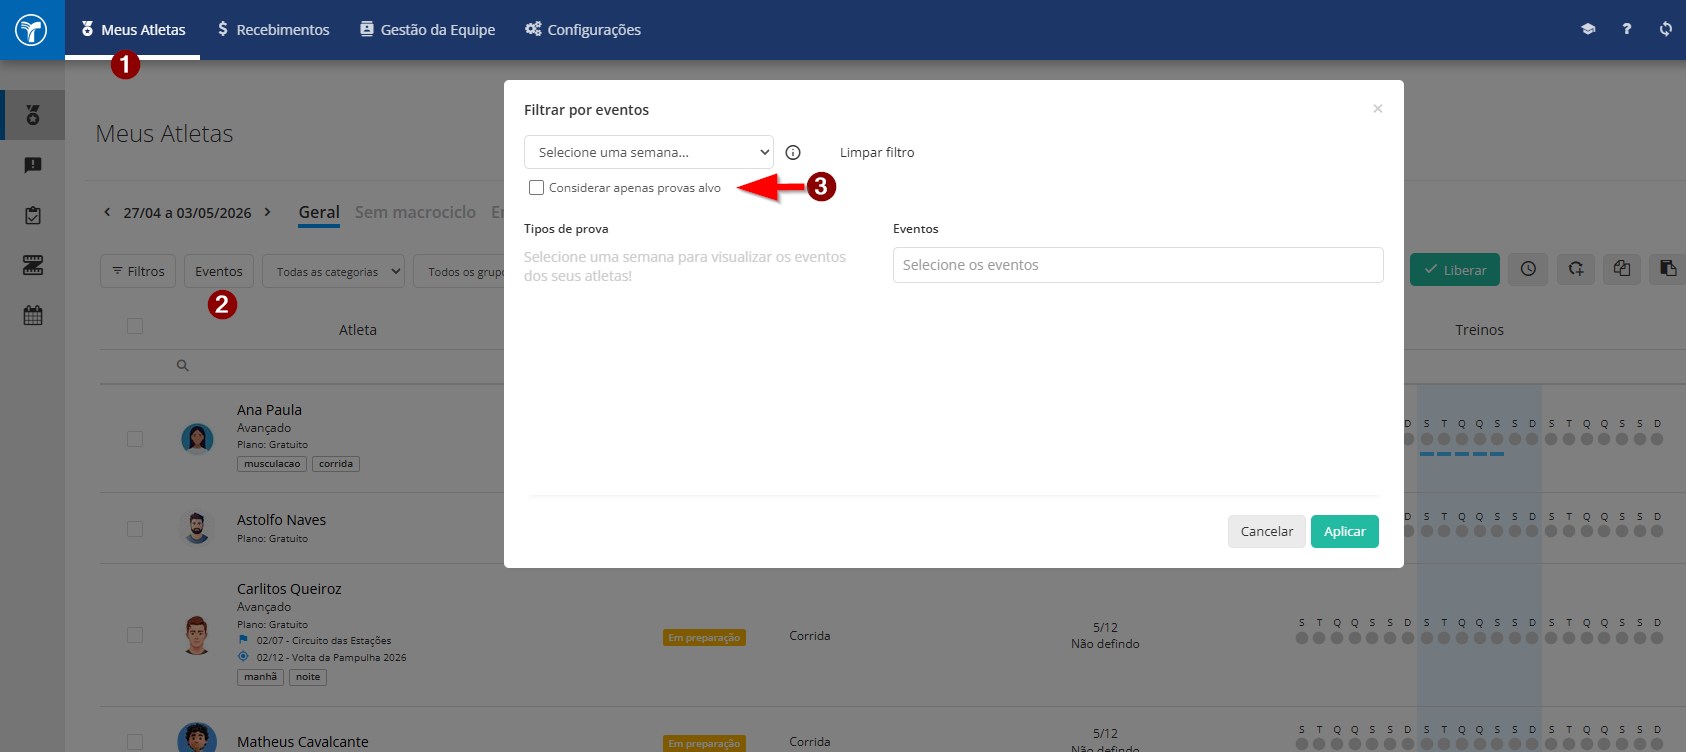
Task: Open the Meus Atletas tab
Action: pos(133,30)
